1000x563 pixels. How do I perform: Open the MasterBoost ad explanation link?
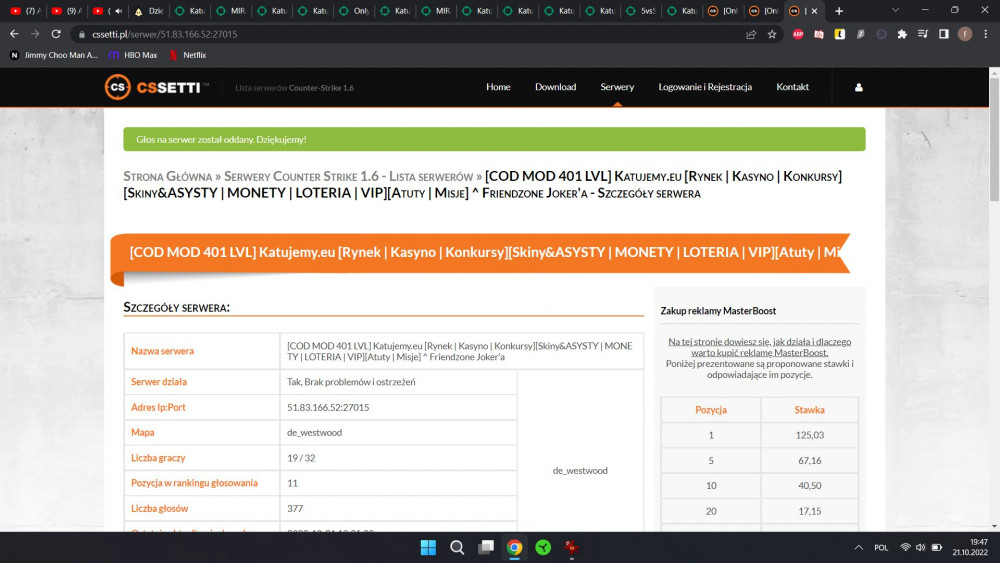click(759, 347)
